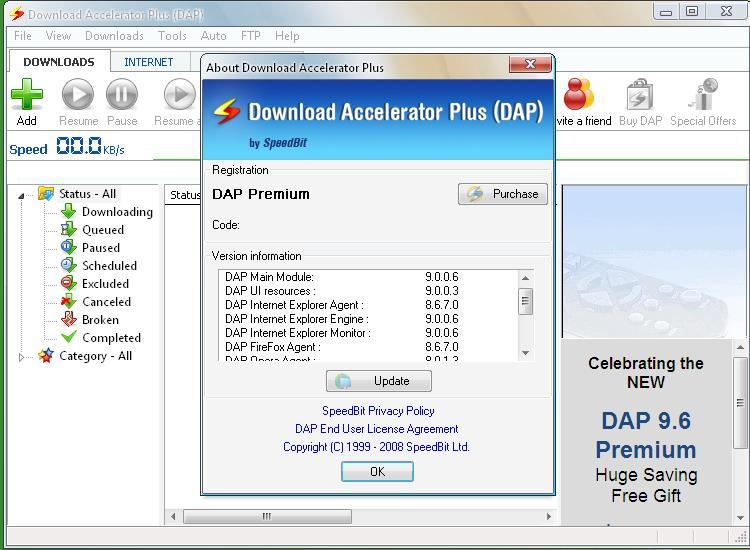Open the Downloads menu
750x550 pixels.
(x=114, y=36)
